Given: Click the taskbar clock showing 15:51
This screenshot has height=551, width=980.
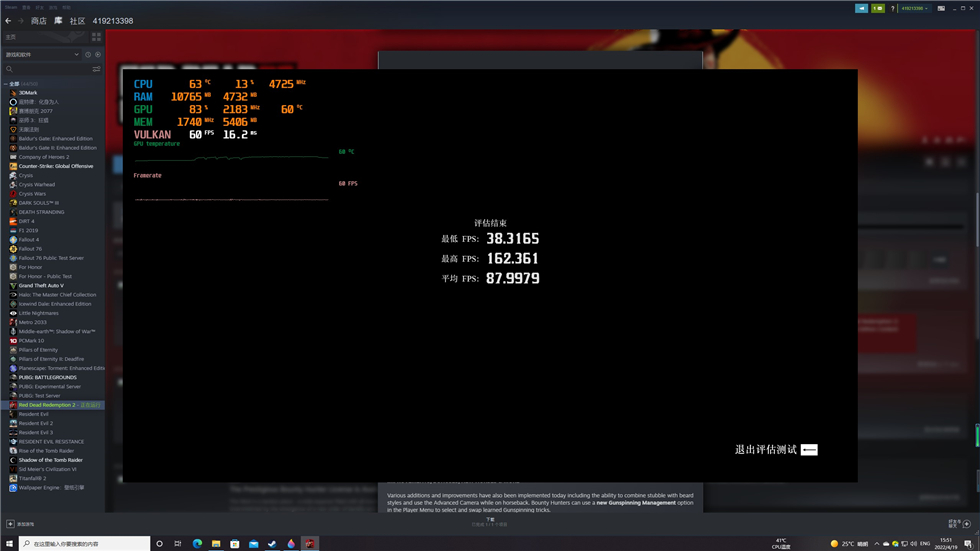Looking at the screenshot, I should tap(946, 544).
